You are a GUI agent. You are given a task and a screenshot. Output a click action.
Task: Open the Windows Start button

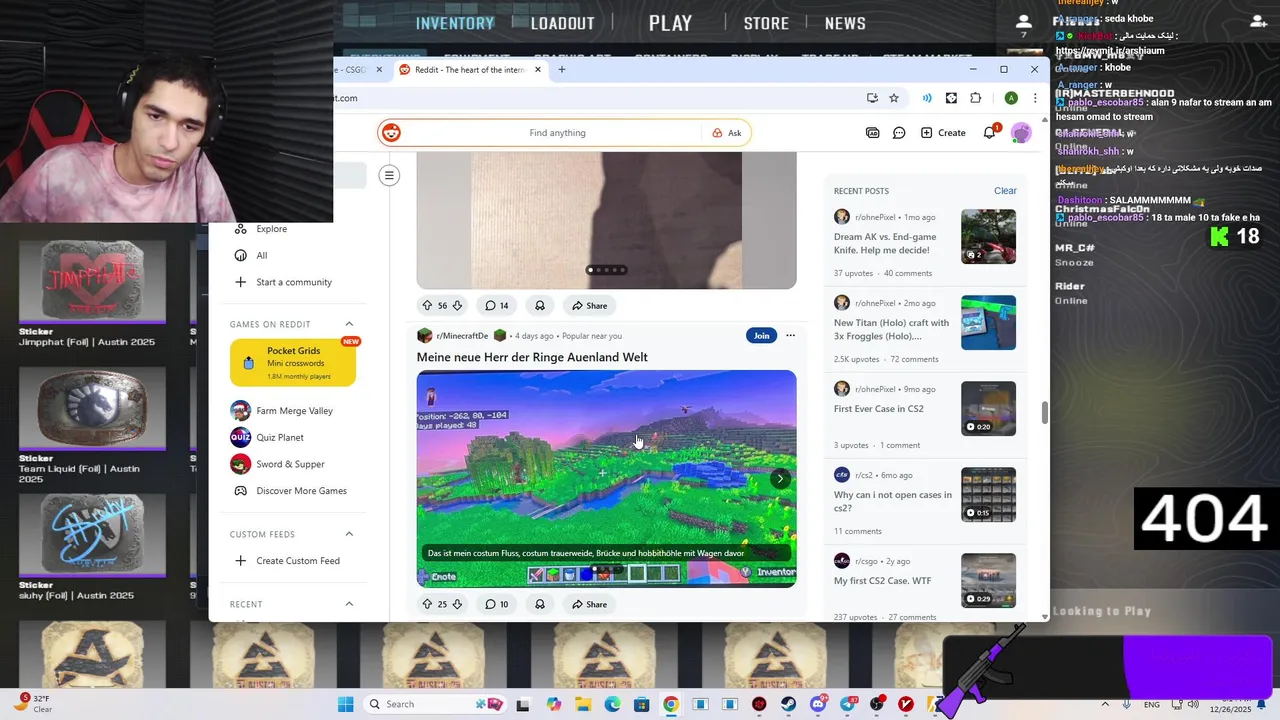pyautogui.click(x=345, y=704)
